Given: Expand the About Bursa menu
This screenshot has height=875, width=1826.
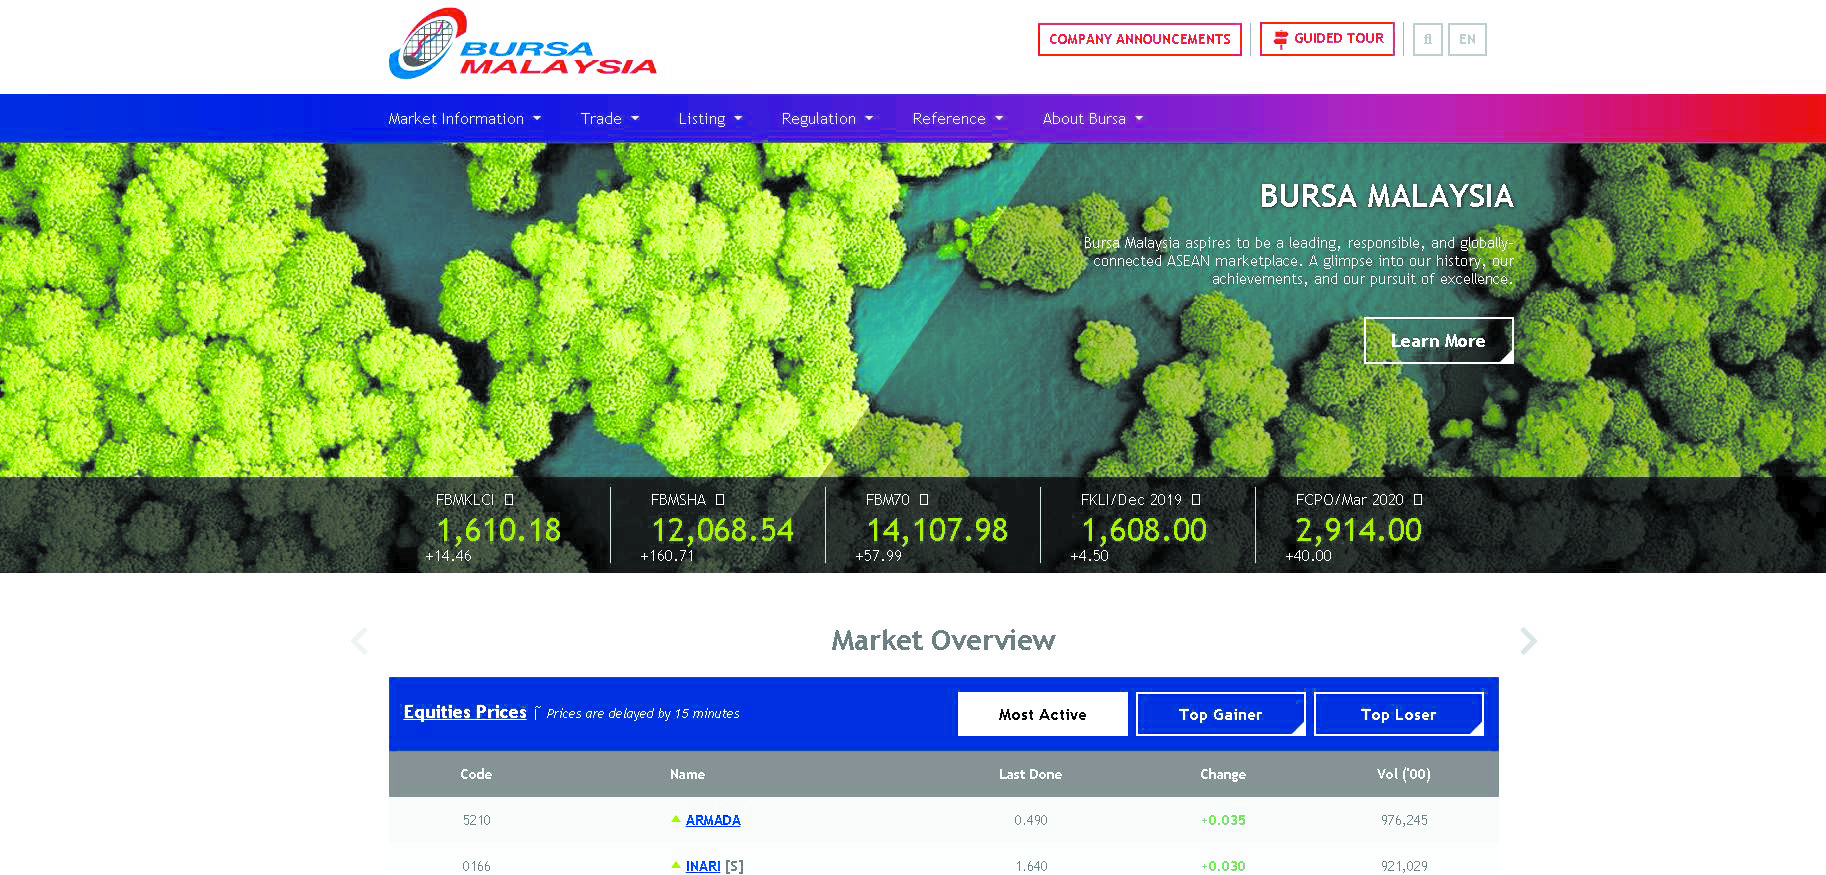Looking at the screenshot, I should tap(1092, 119).
